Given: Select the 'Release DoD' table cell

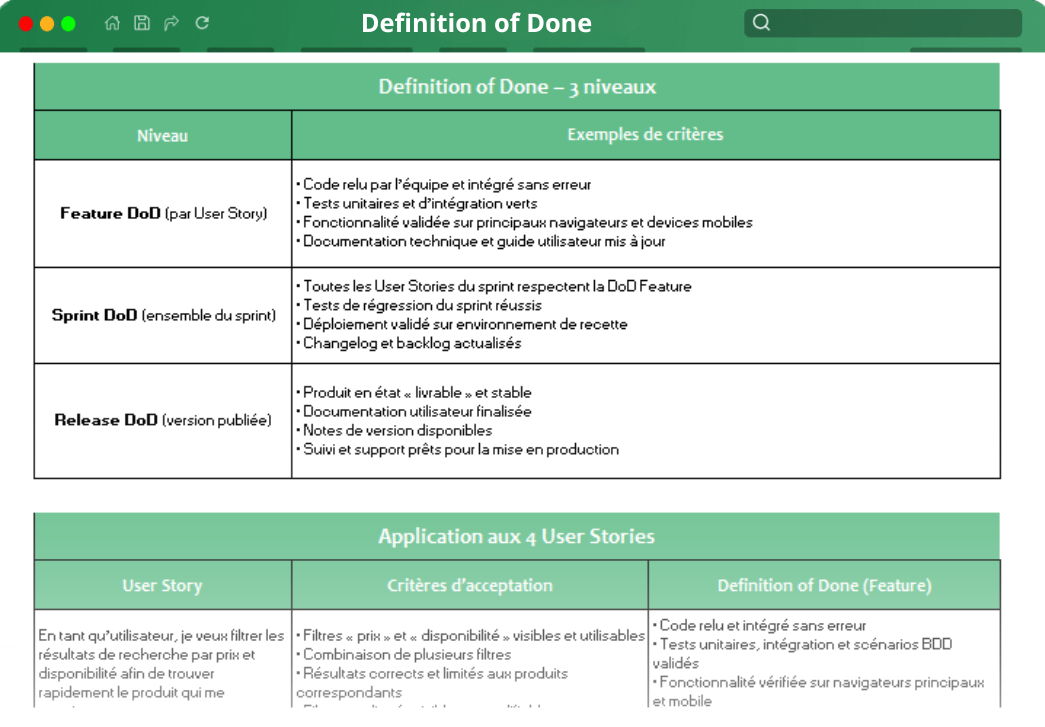Looking at the screenshot, I should 162,420.
